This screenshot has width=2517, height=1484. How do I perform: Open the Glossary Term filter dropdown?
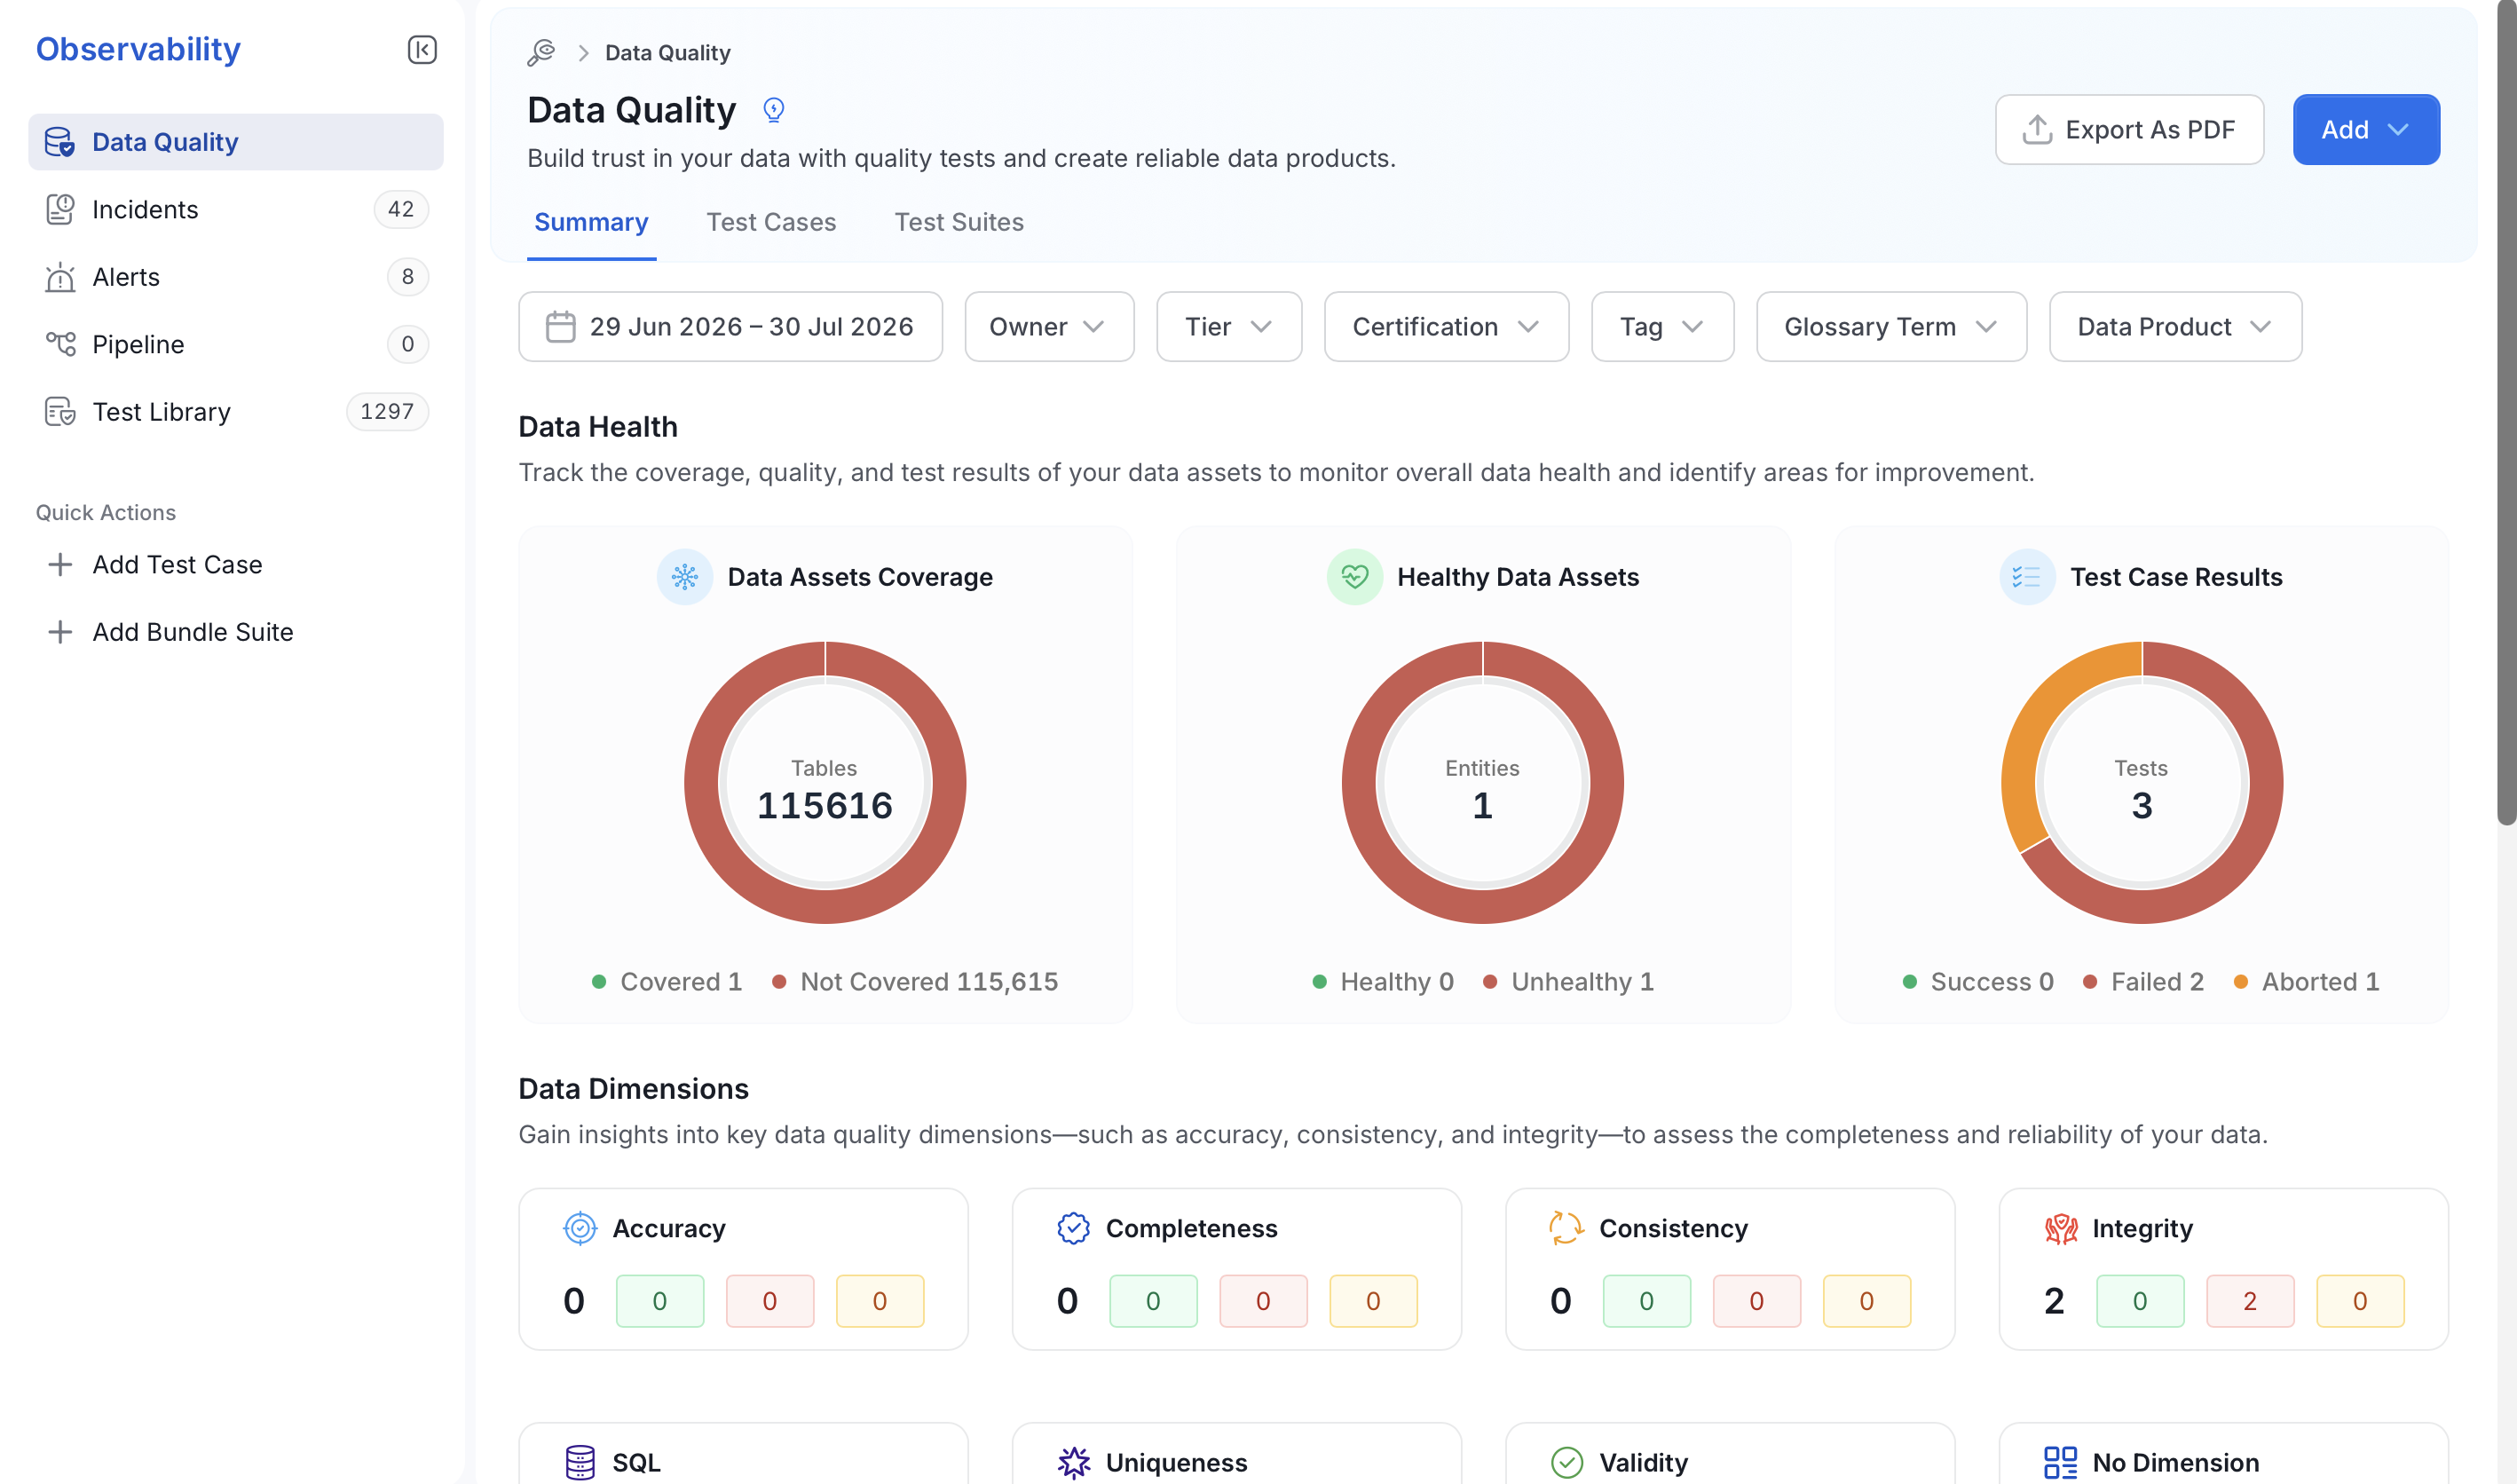point(1891,327)
